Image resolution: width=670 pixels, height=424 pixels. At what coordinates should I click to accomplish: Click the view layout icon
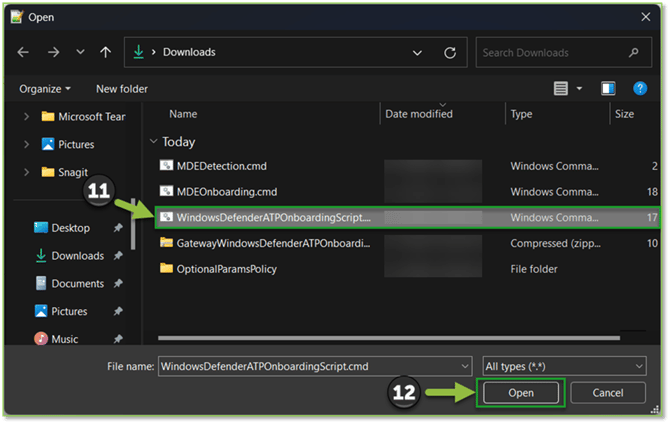[562, 89]
